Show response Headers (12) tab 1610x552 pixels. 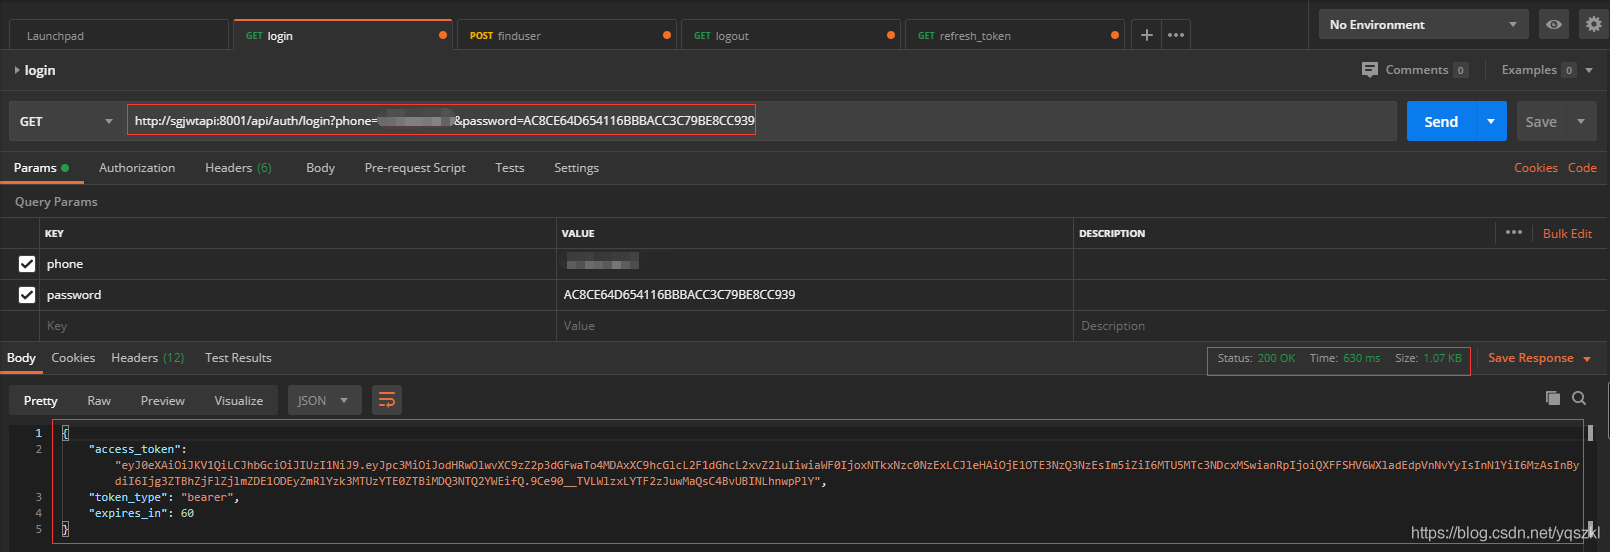[147, 358]
